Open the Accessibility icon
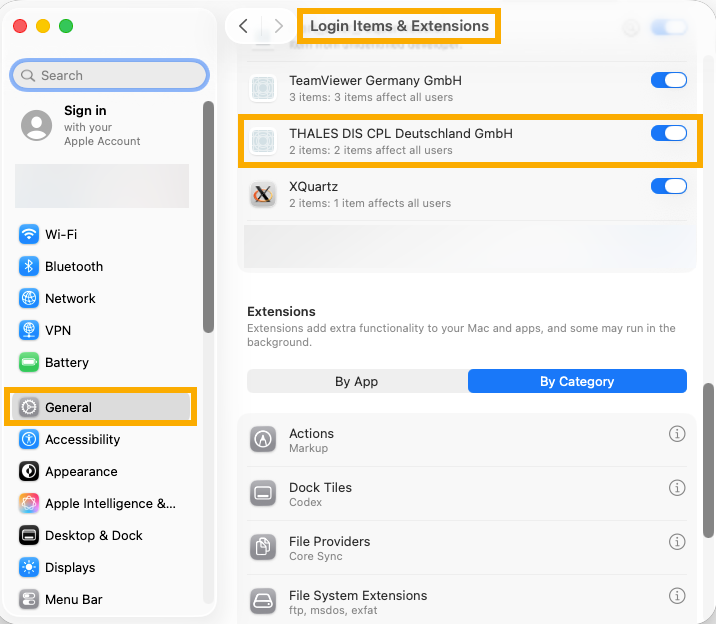 [x=29, y=439]
